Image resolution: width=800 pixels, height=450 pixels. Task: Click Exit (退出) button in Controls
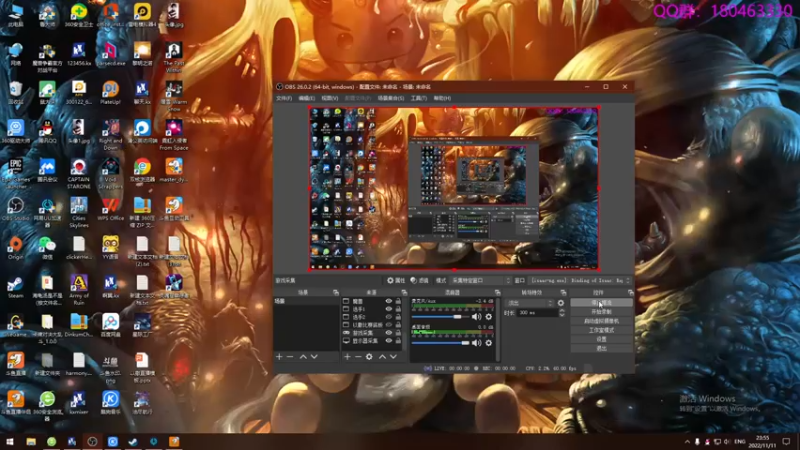point(602,348)
